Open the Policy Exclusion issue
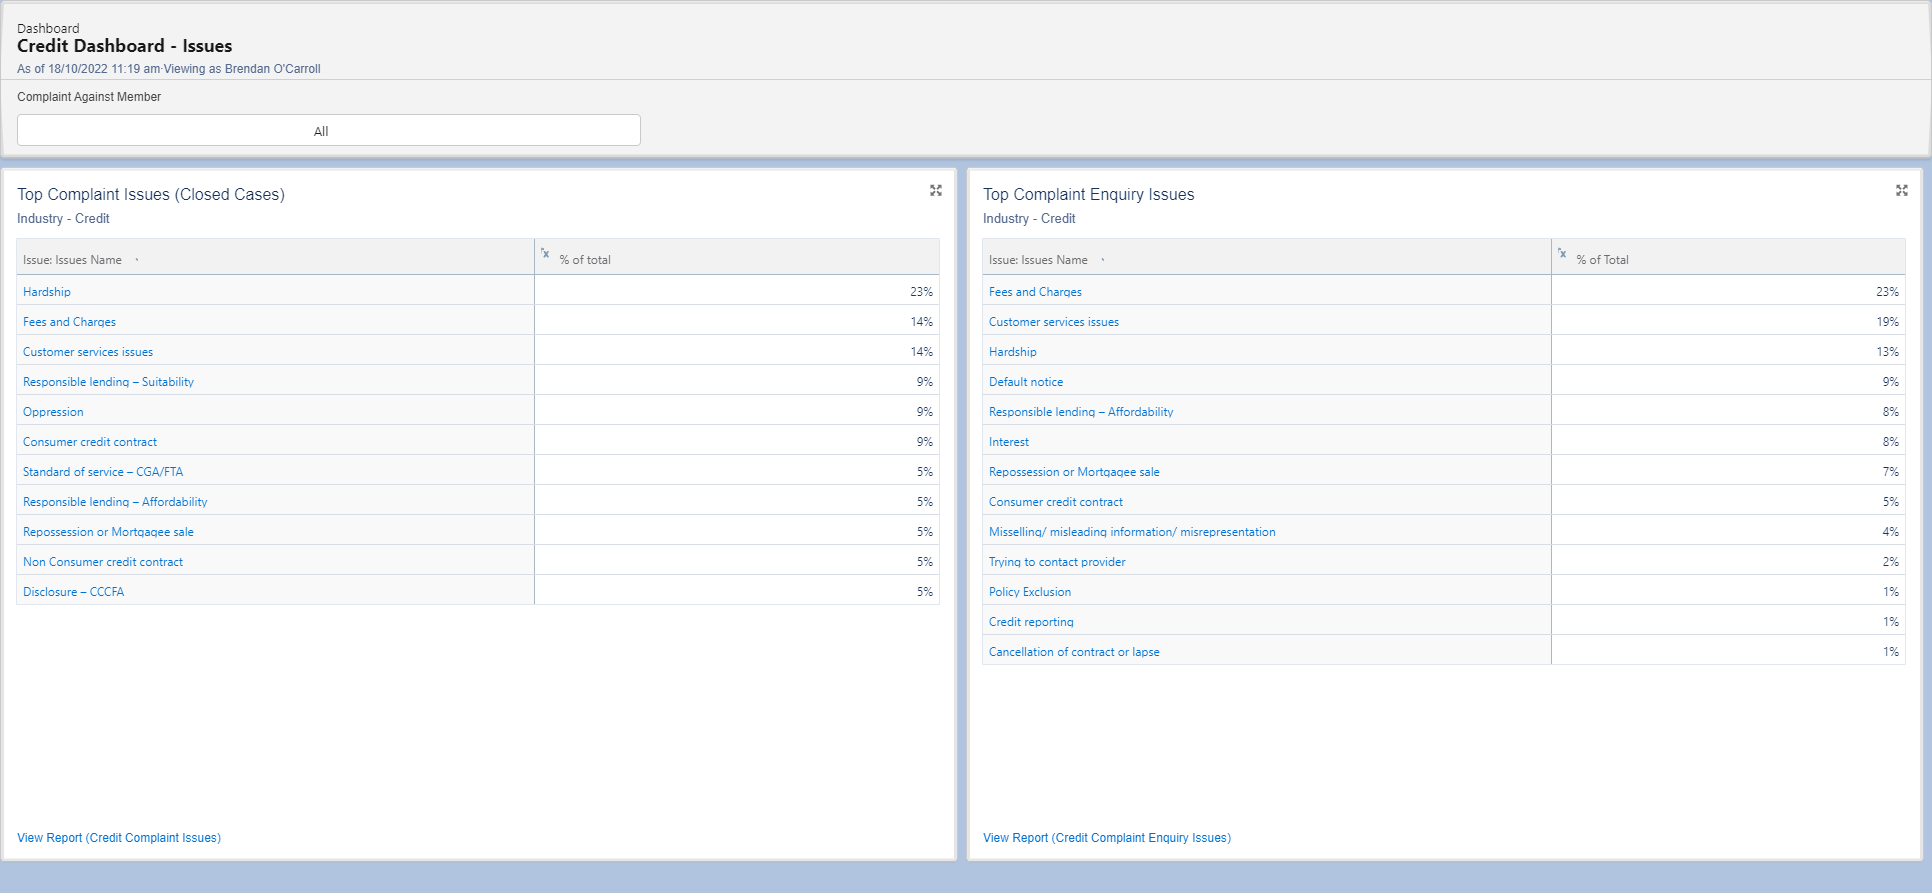Viewport: 1932px width, 893px height. pos(1029,592)
